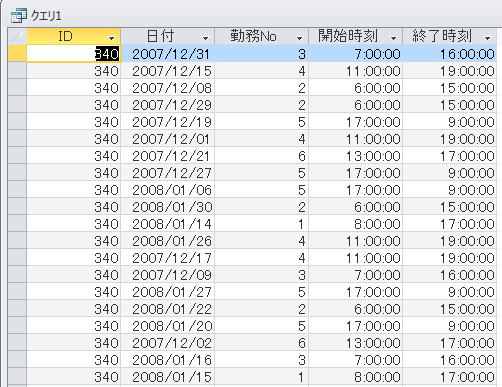502x387 pixels.
Task: Click date cell 2007/12/19
Action: pyautogui.click(x=168, y=122)
